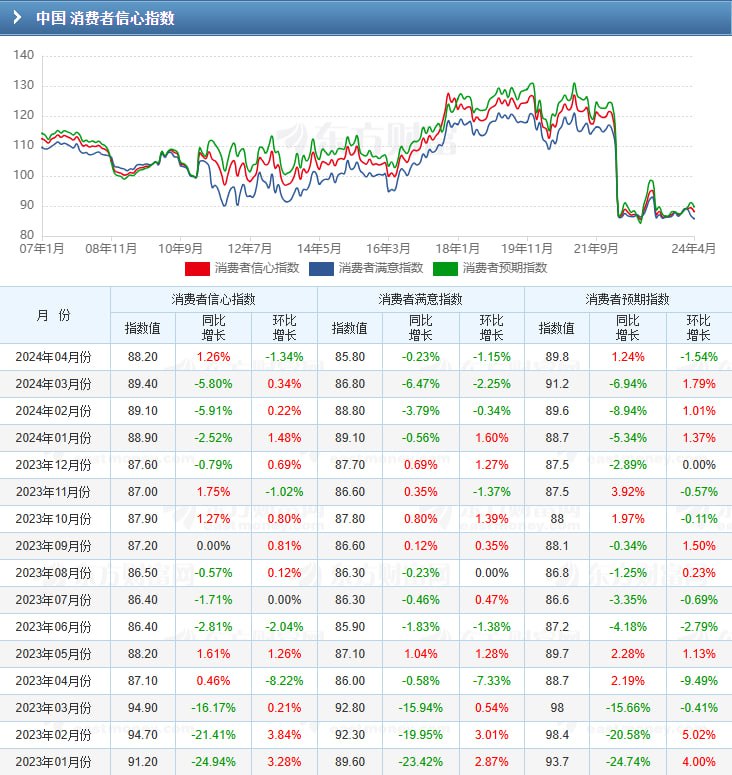This screenshot has width=732, height=775.
Task: Click the 消费者预期指数 table group header
Action: click(627, 299)
